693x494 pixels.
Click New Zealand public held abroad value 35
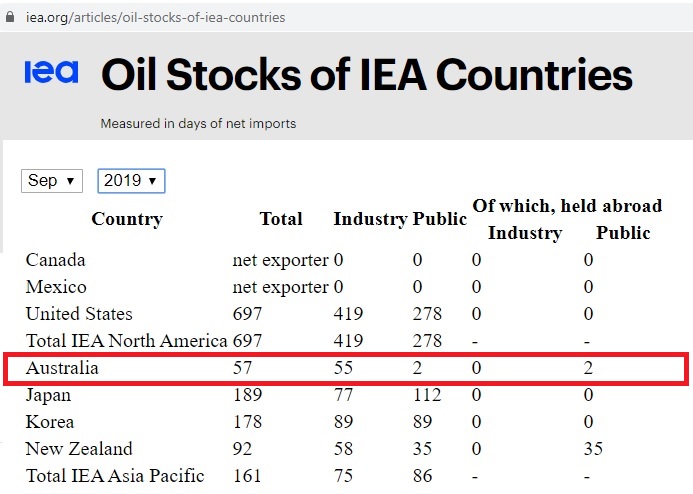point(593,448)
